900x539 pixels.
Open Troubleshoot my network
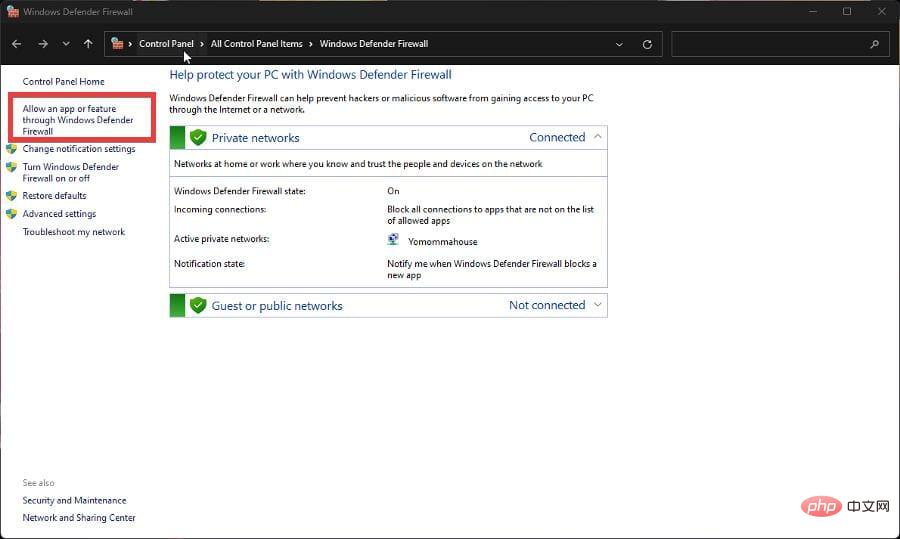pyautogui.click(x=73, y=232)
